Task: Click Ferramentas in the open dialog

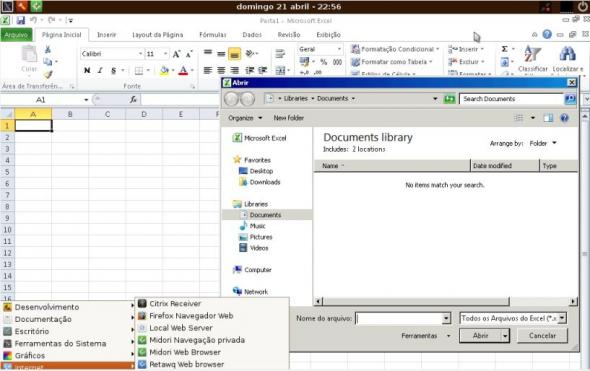Action: coord(426,336)
